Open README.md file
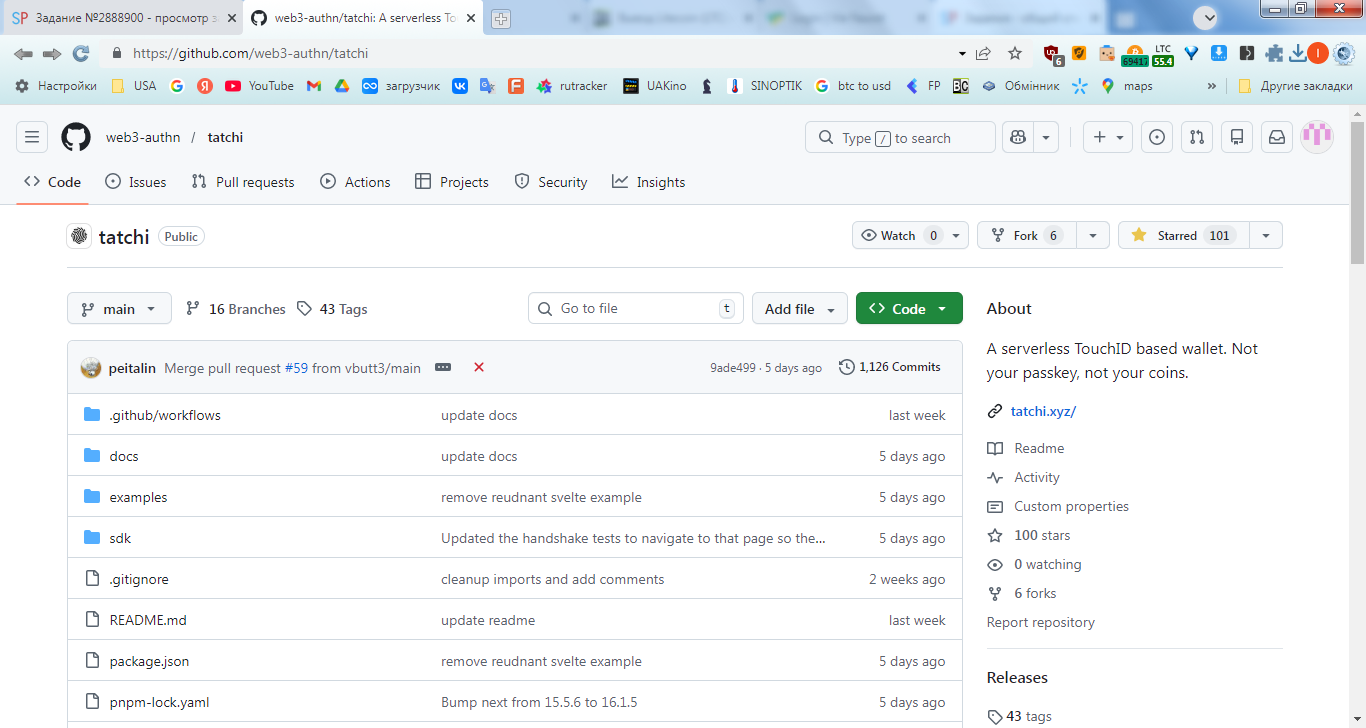This screenshot has width=1366, height=728. pos(148,620)
